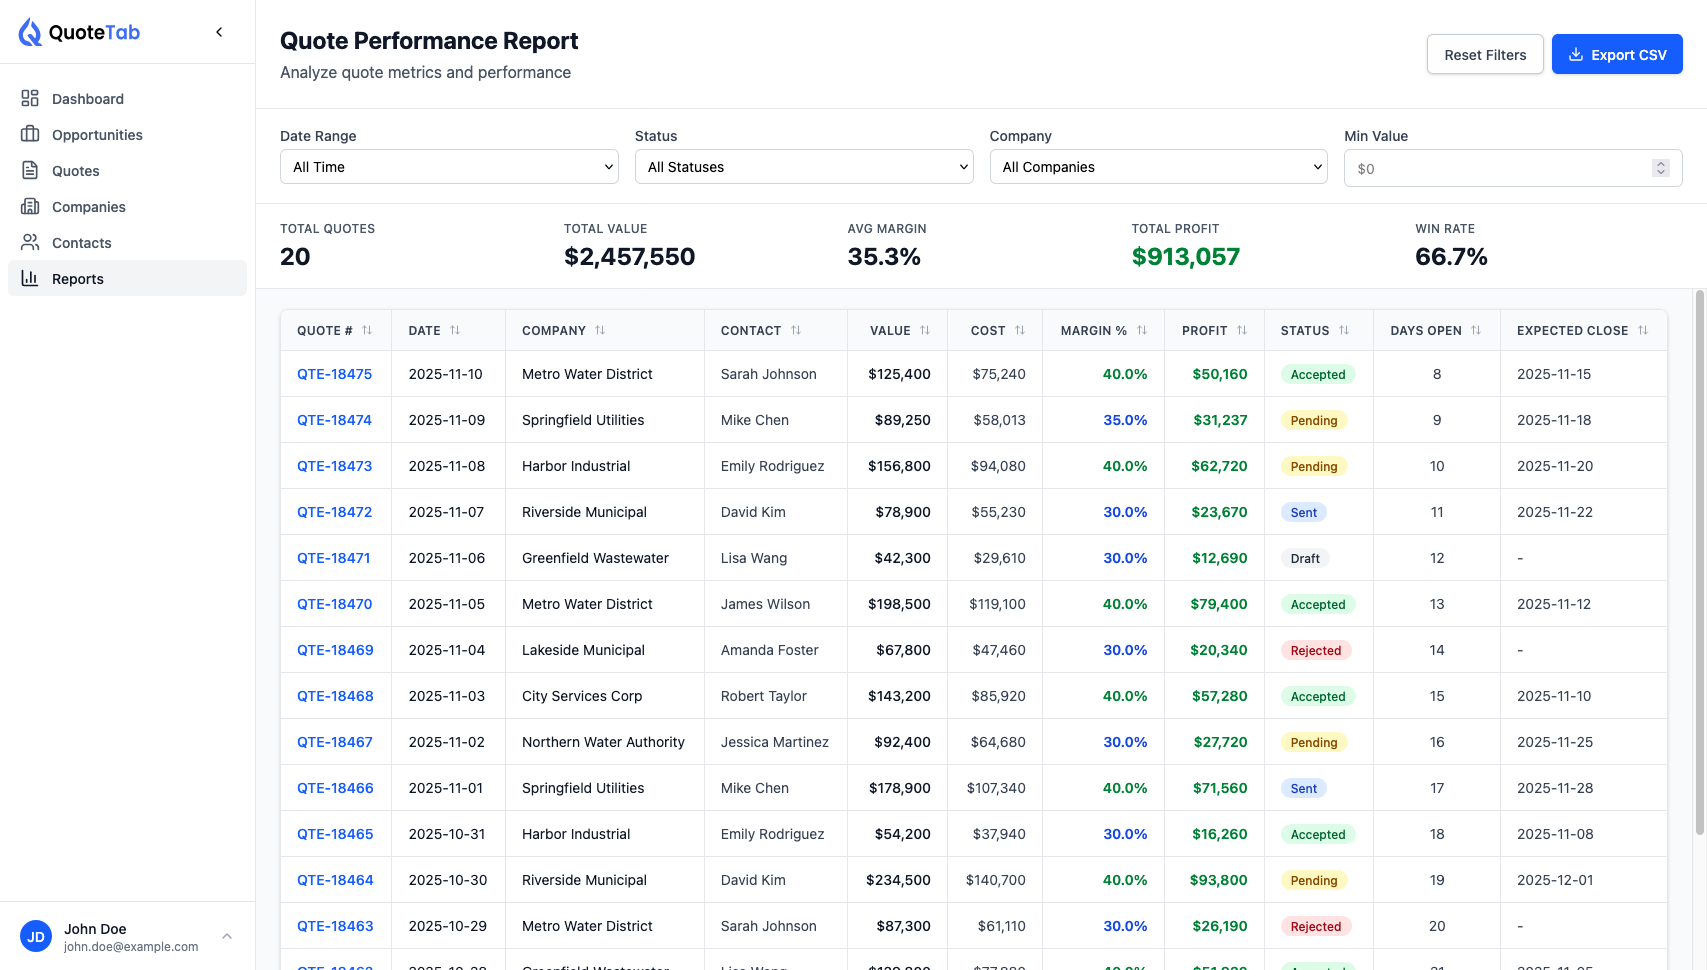Open the Date Range dropdown
This screenshot has width=1707, height=970.
tap(449, 167)
